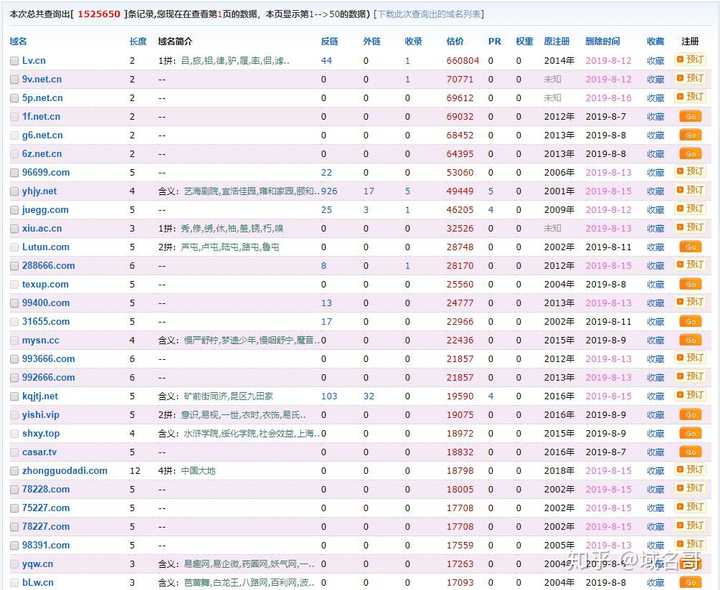Tick the 288666.com row checkbox
The height and width of the screenshot is (590, 720).
(14, 266)
